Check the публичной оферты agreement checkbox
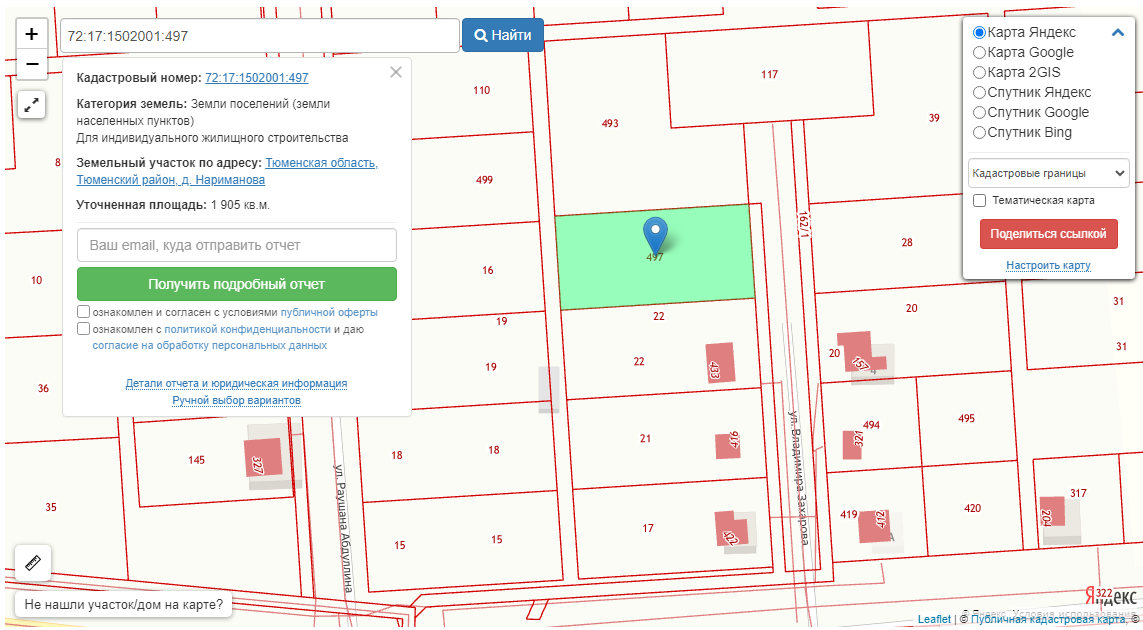The image size is (1143, 630). click(x=84, y=312)
